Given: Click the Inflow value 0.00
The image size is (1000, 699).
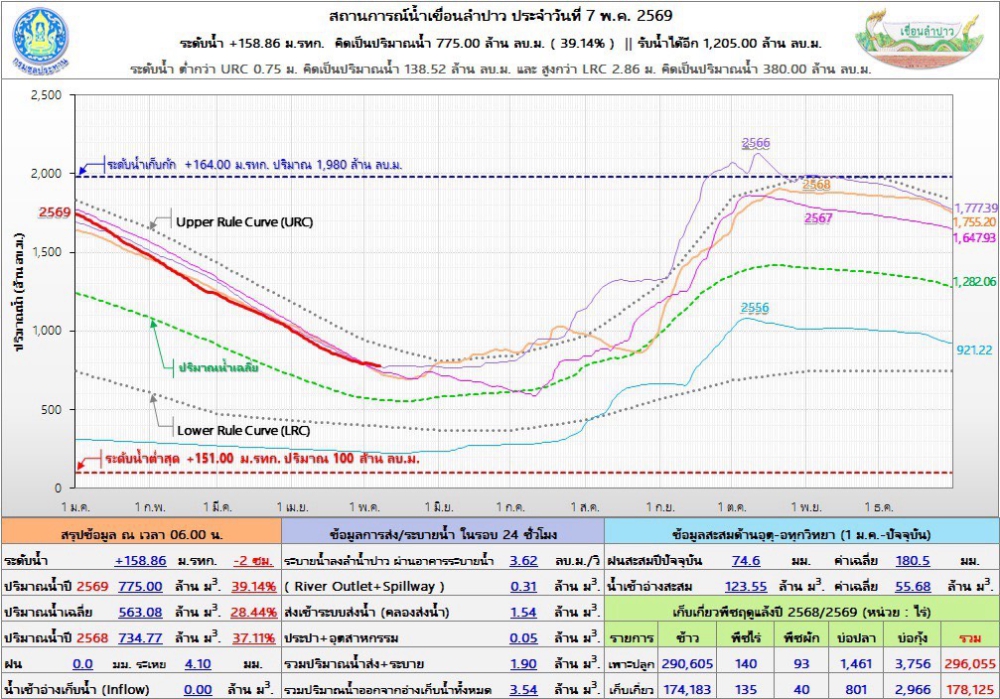Looking at the screenshot, I should click(x=198, y=689).
